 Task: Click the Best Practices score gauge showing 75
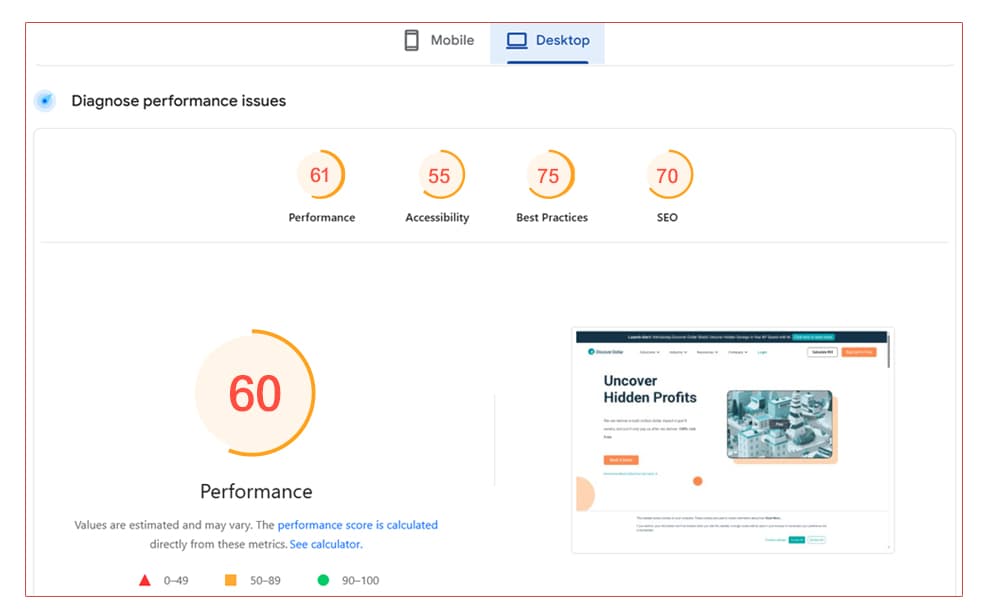(551, 175)
